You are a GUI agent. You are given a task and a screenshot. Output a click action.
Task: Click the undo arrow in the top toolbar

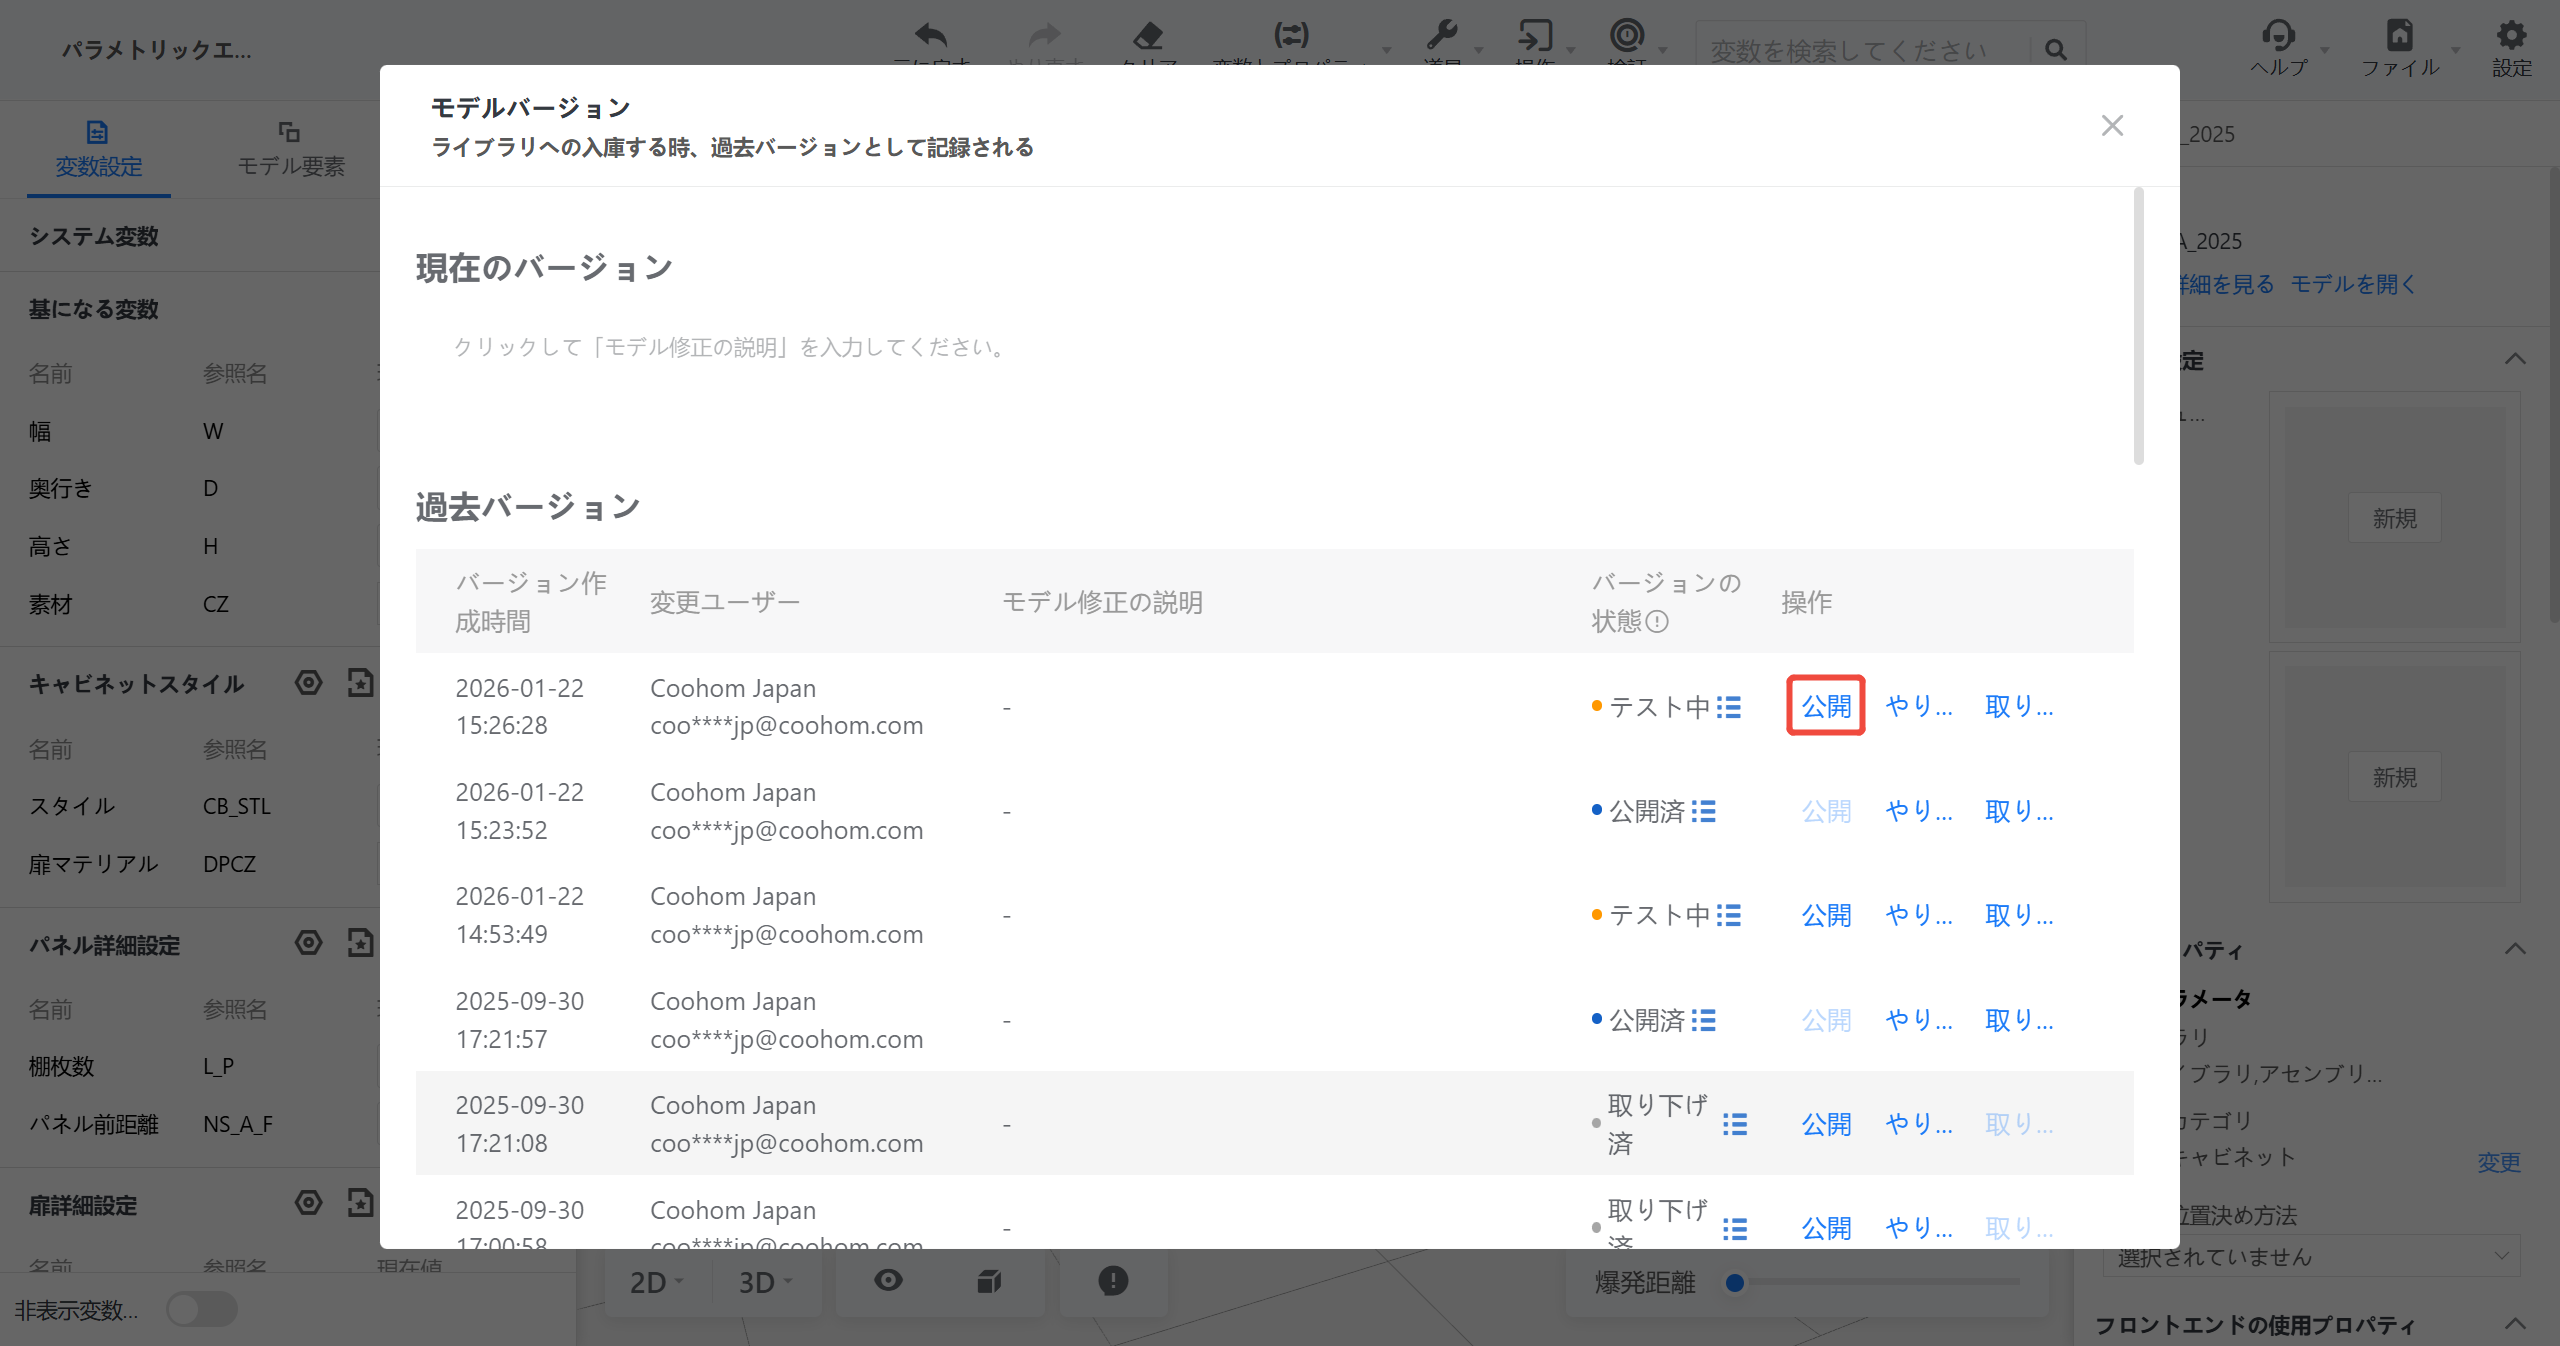pyautogui.click(x=931, y=36)
